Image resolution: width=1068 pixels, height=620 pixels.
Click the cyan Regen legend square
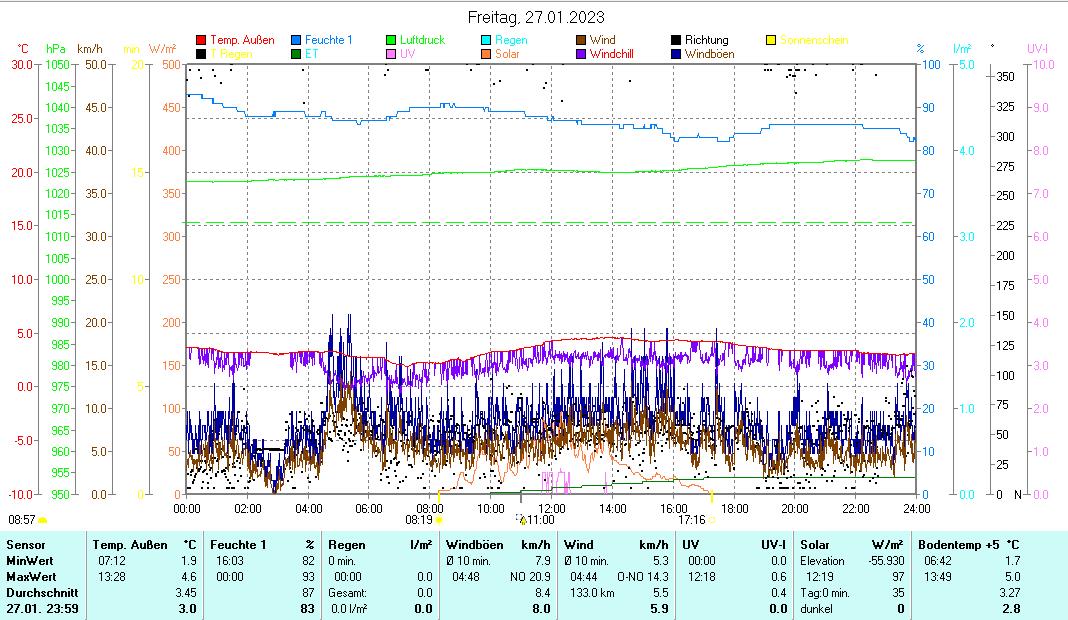tap(486, 40)
